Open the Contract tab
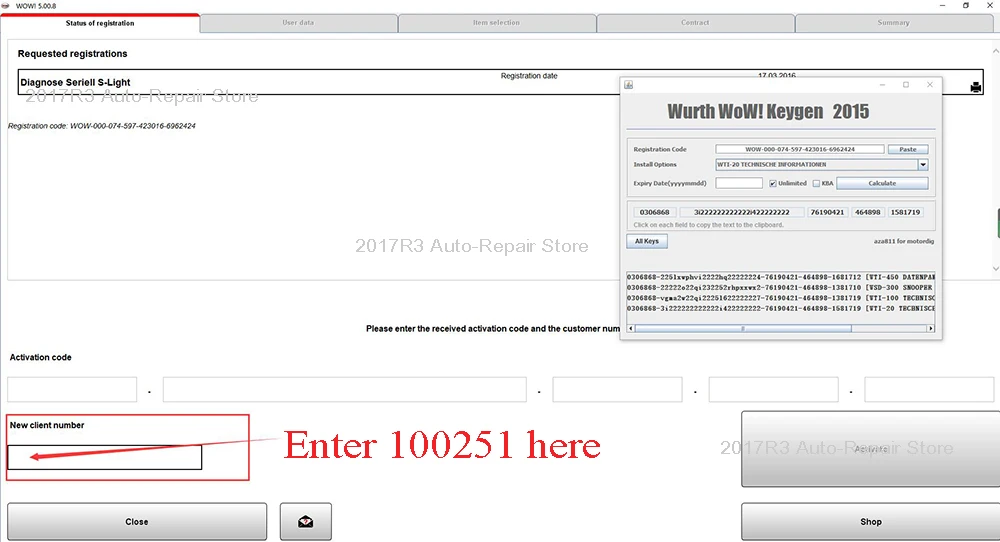The width and height of the screenshot is (1000, 542). 695,23
